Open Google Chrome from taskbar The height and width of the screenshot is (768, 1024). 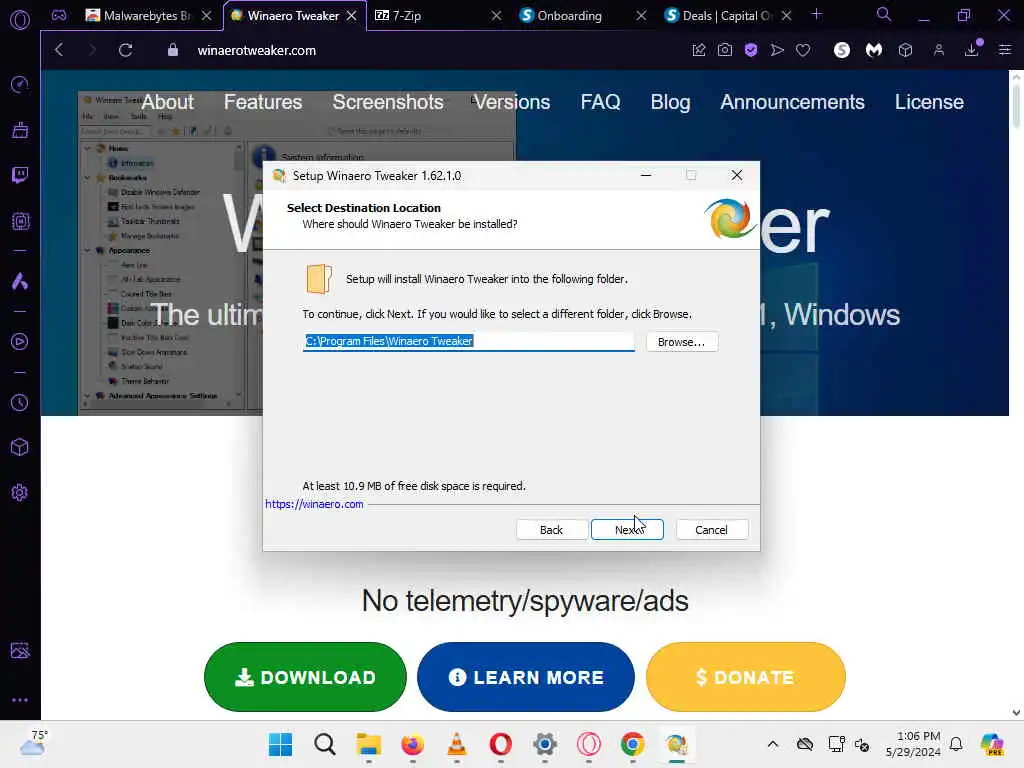click(632, 744)
